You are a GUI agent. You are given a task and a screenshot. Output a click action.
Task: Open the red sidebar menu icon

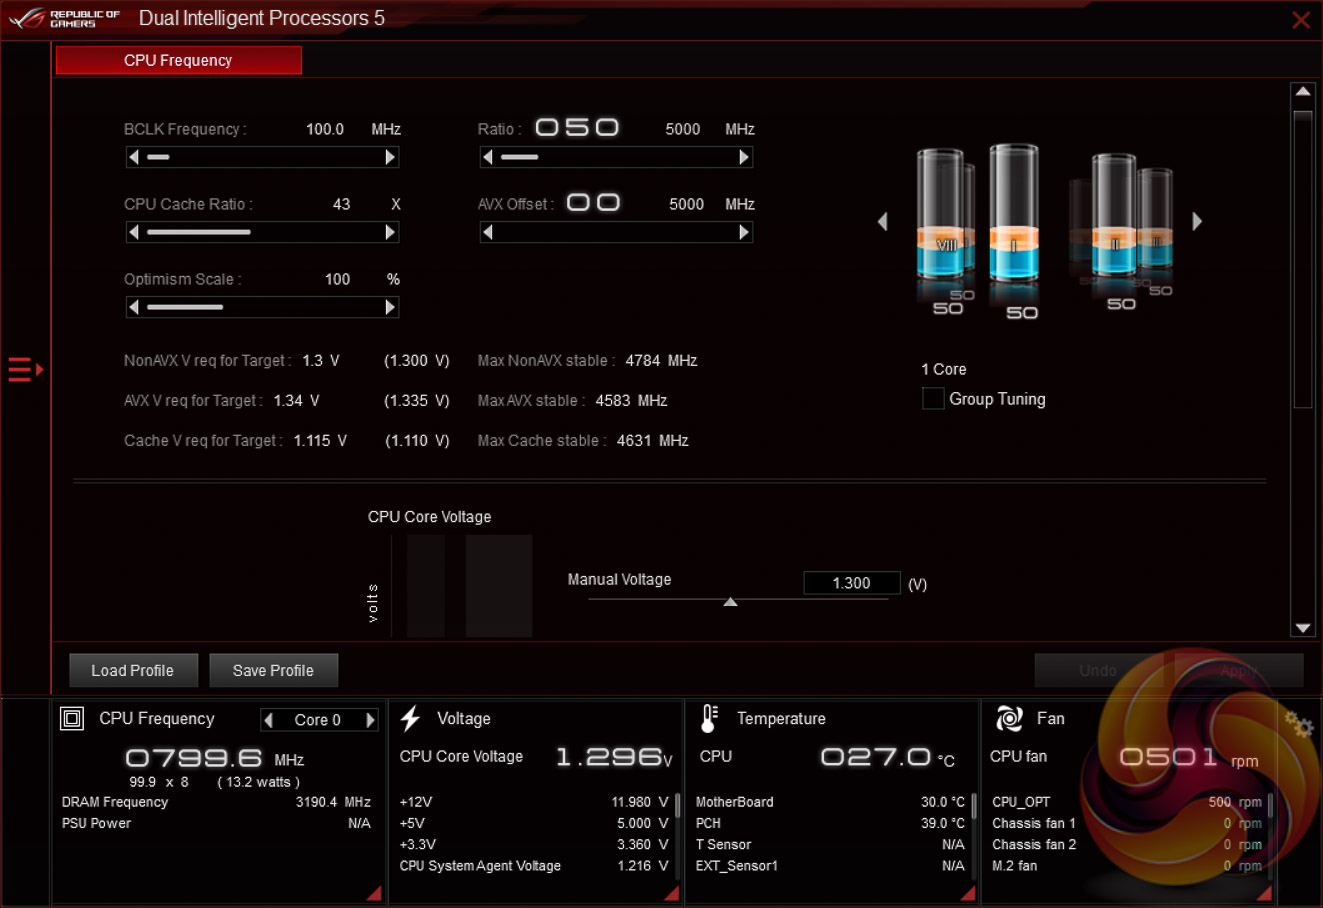click(24, 370)
